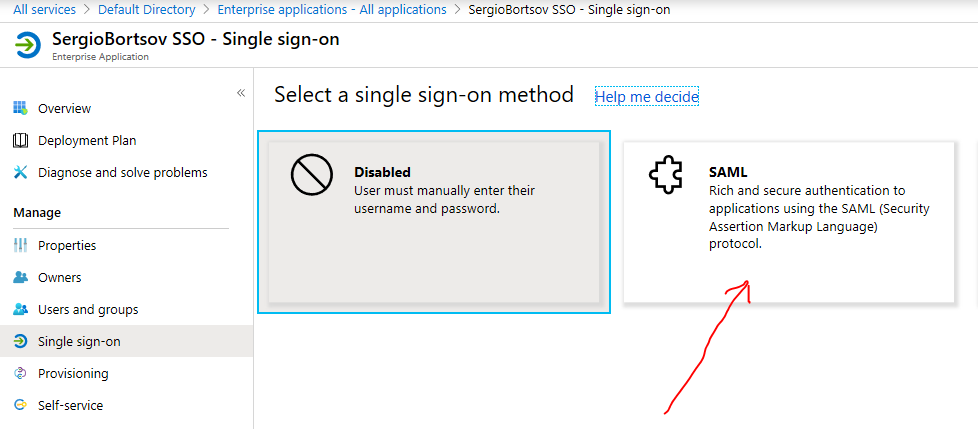Click the Diagnose and solve problems wrench icon
Viewport: 978px width, 429px height.
(x=20, y=172)
